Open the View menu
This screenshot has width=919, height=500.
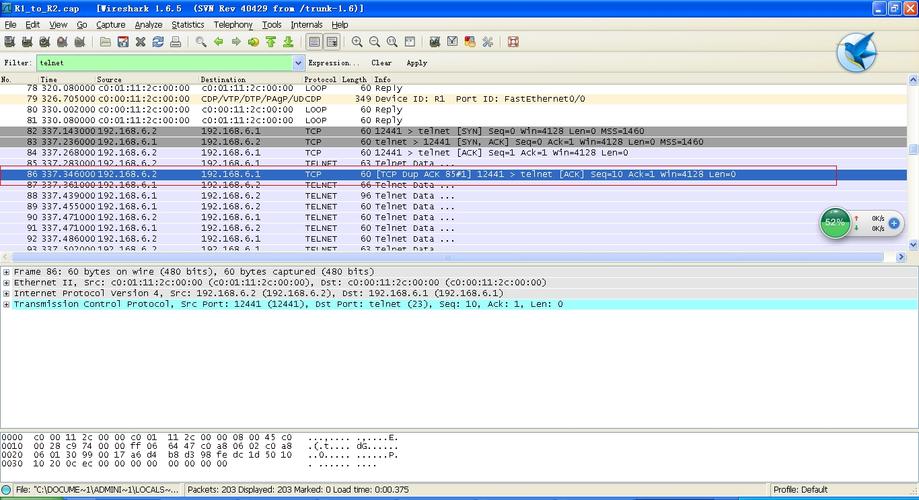coord(58,25)
